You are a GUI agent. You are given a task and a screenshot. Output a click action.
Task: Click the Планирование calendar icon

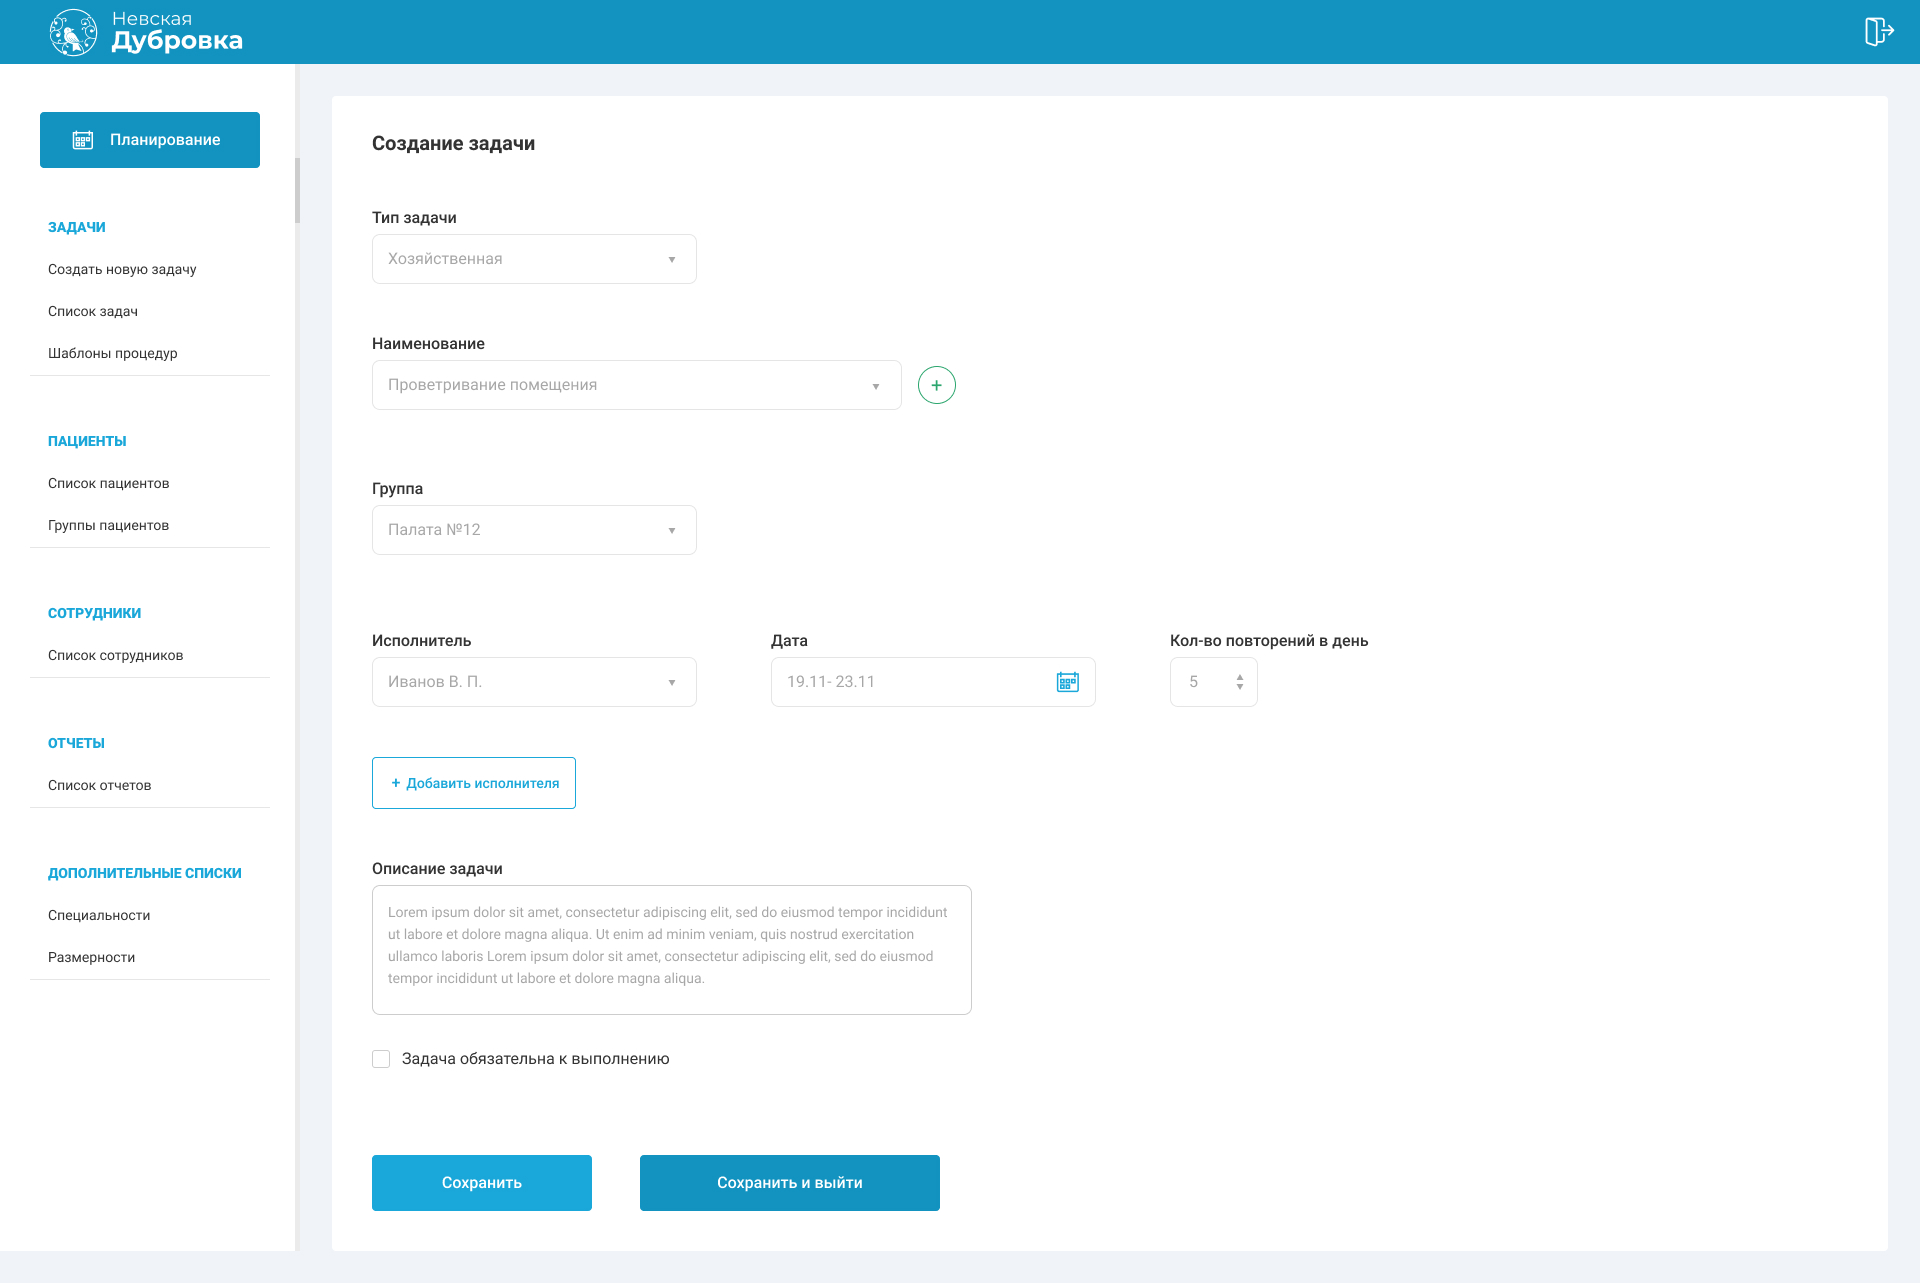[83, 140]
